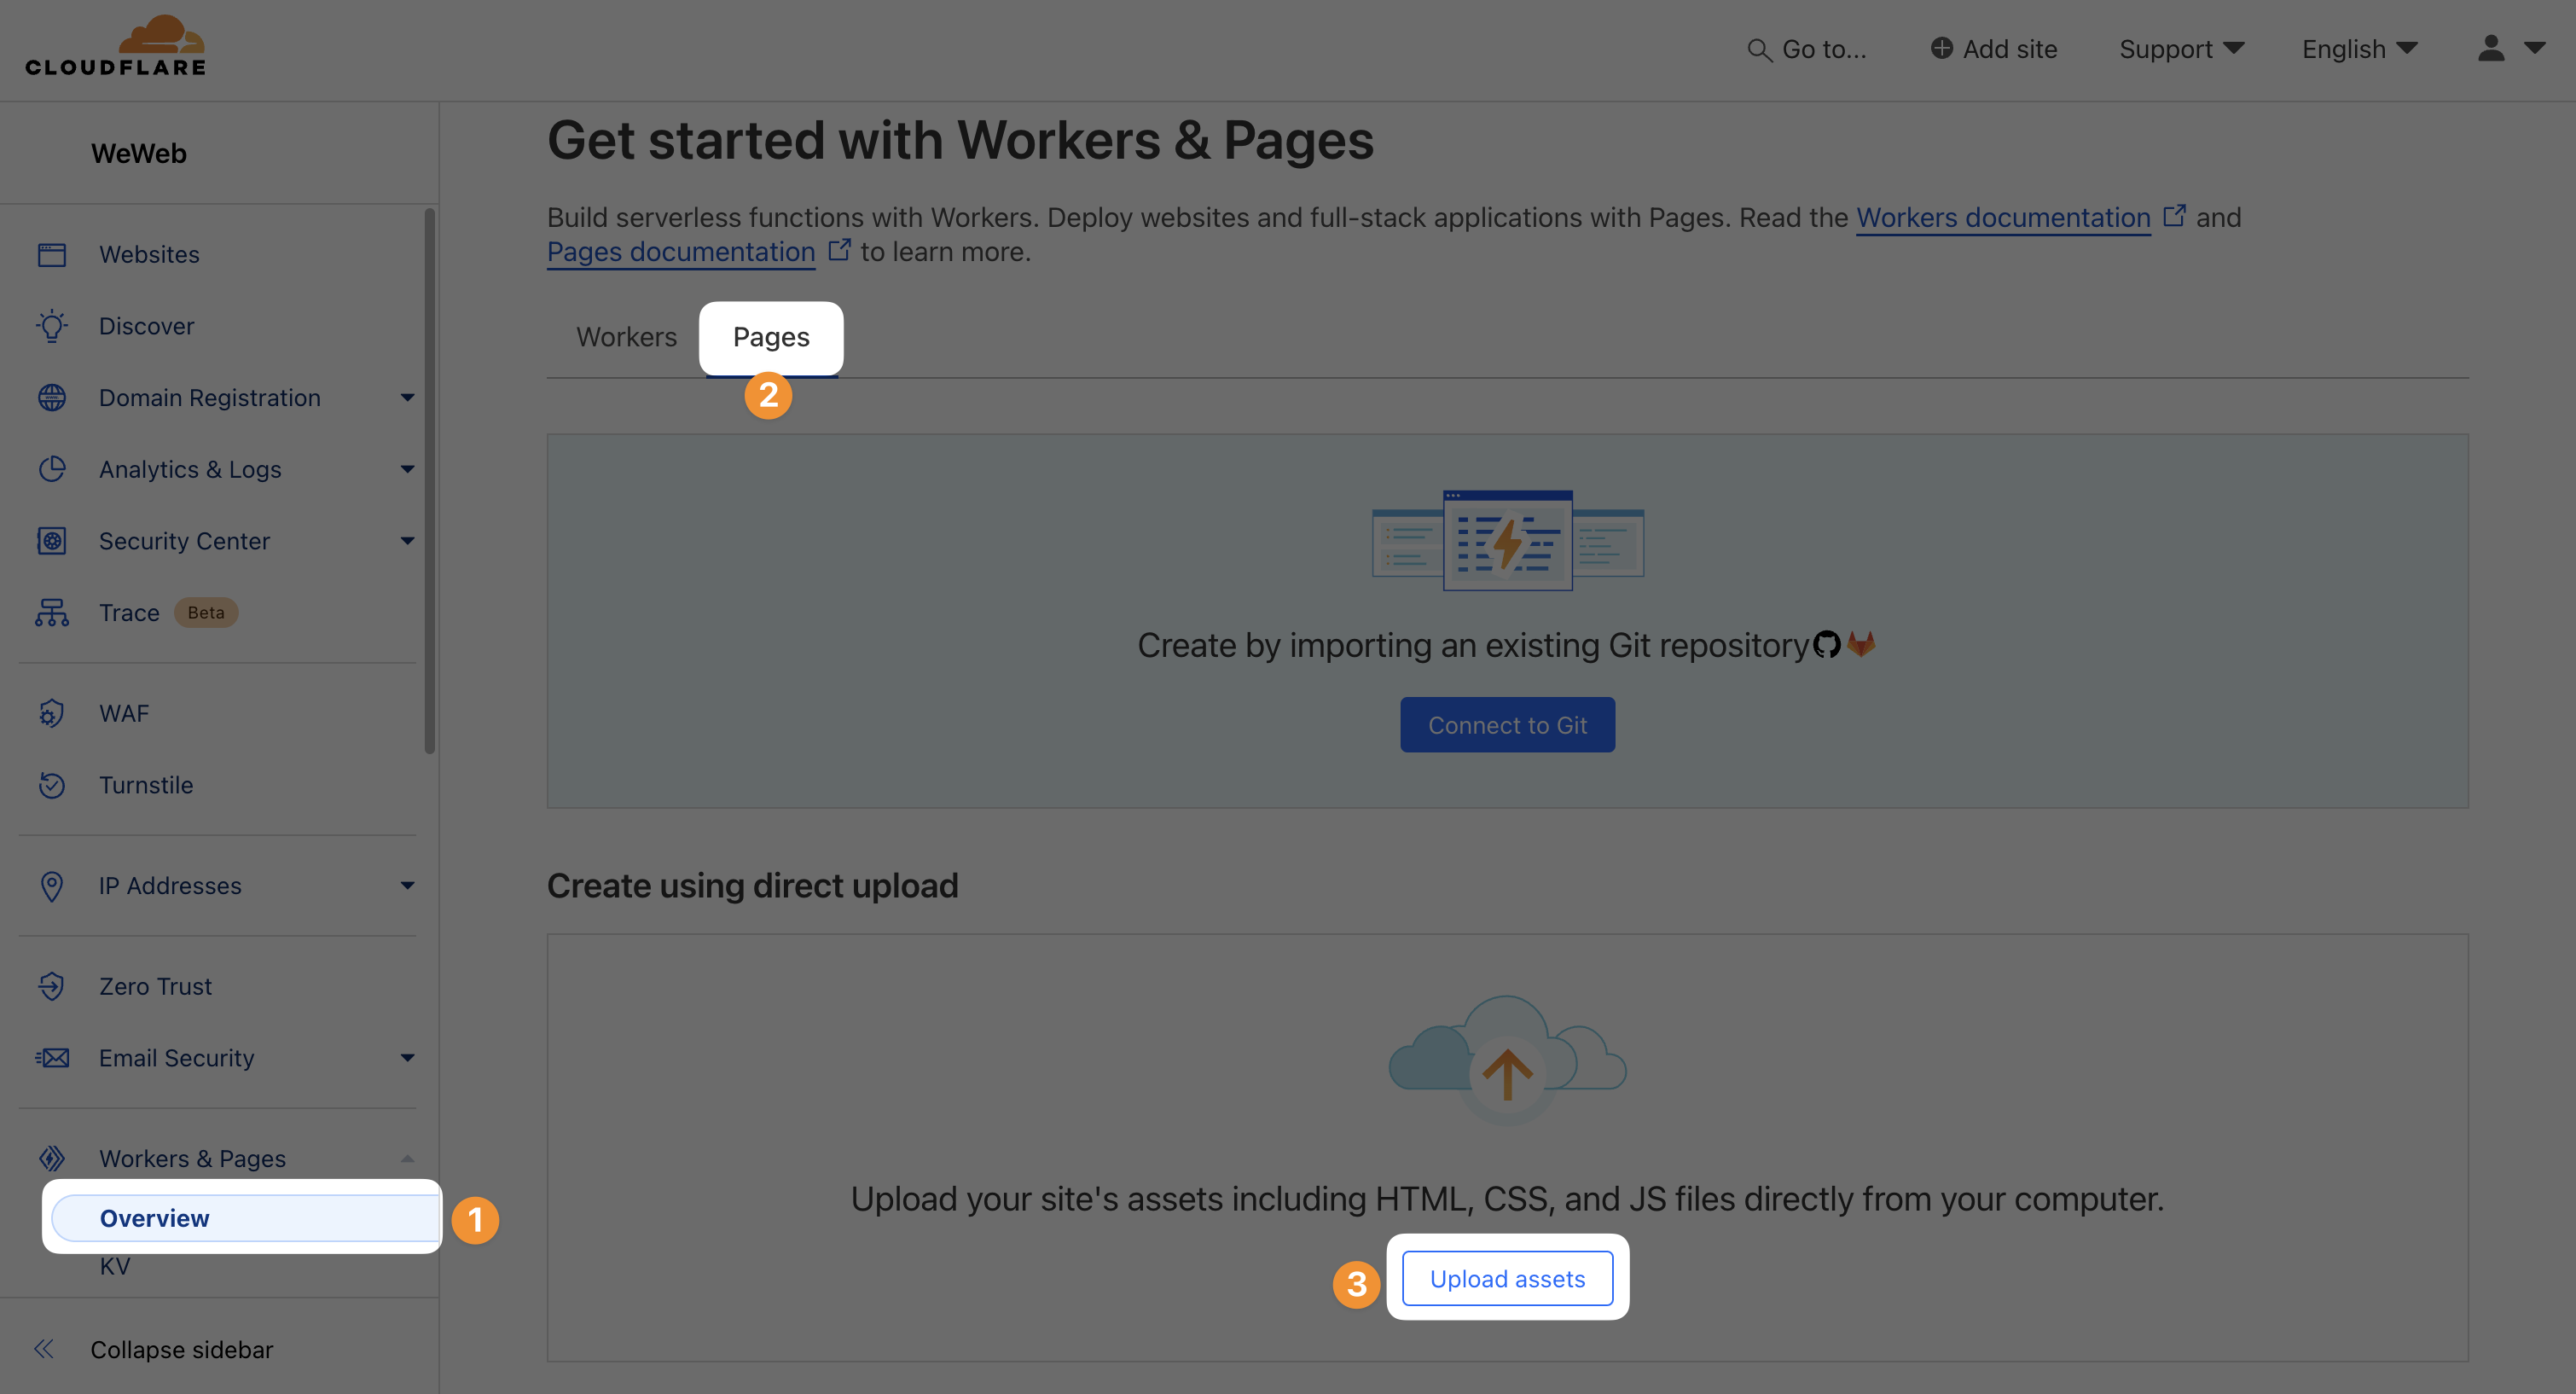
Task: Click the Security Center shield icon
Action: 52,540
